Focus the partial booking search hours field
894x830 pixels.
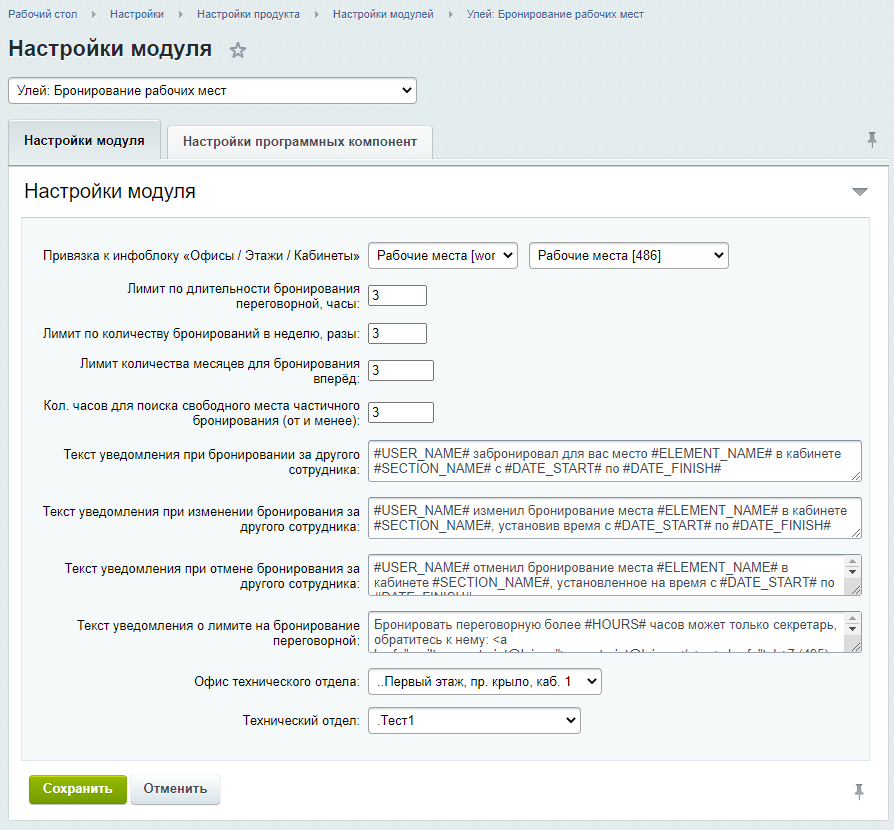pos(401,412)
